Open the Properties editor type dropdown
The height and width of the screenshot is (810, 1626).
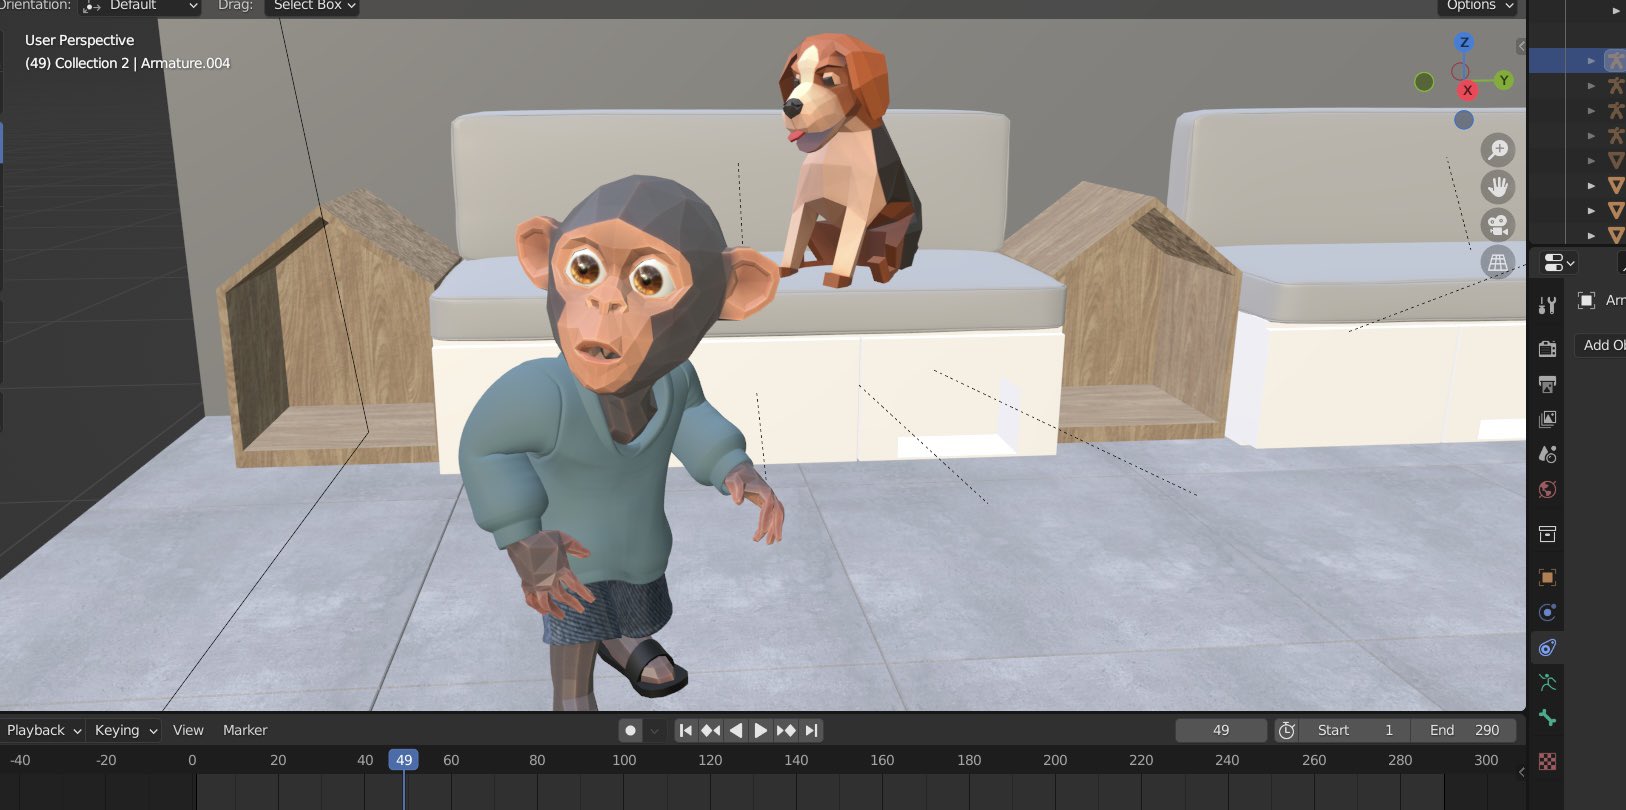[1558, 263]
